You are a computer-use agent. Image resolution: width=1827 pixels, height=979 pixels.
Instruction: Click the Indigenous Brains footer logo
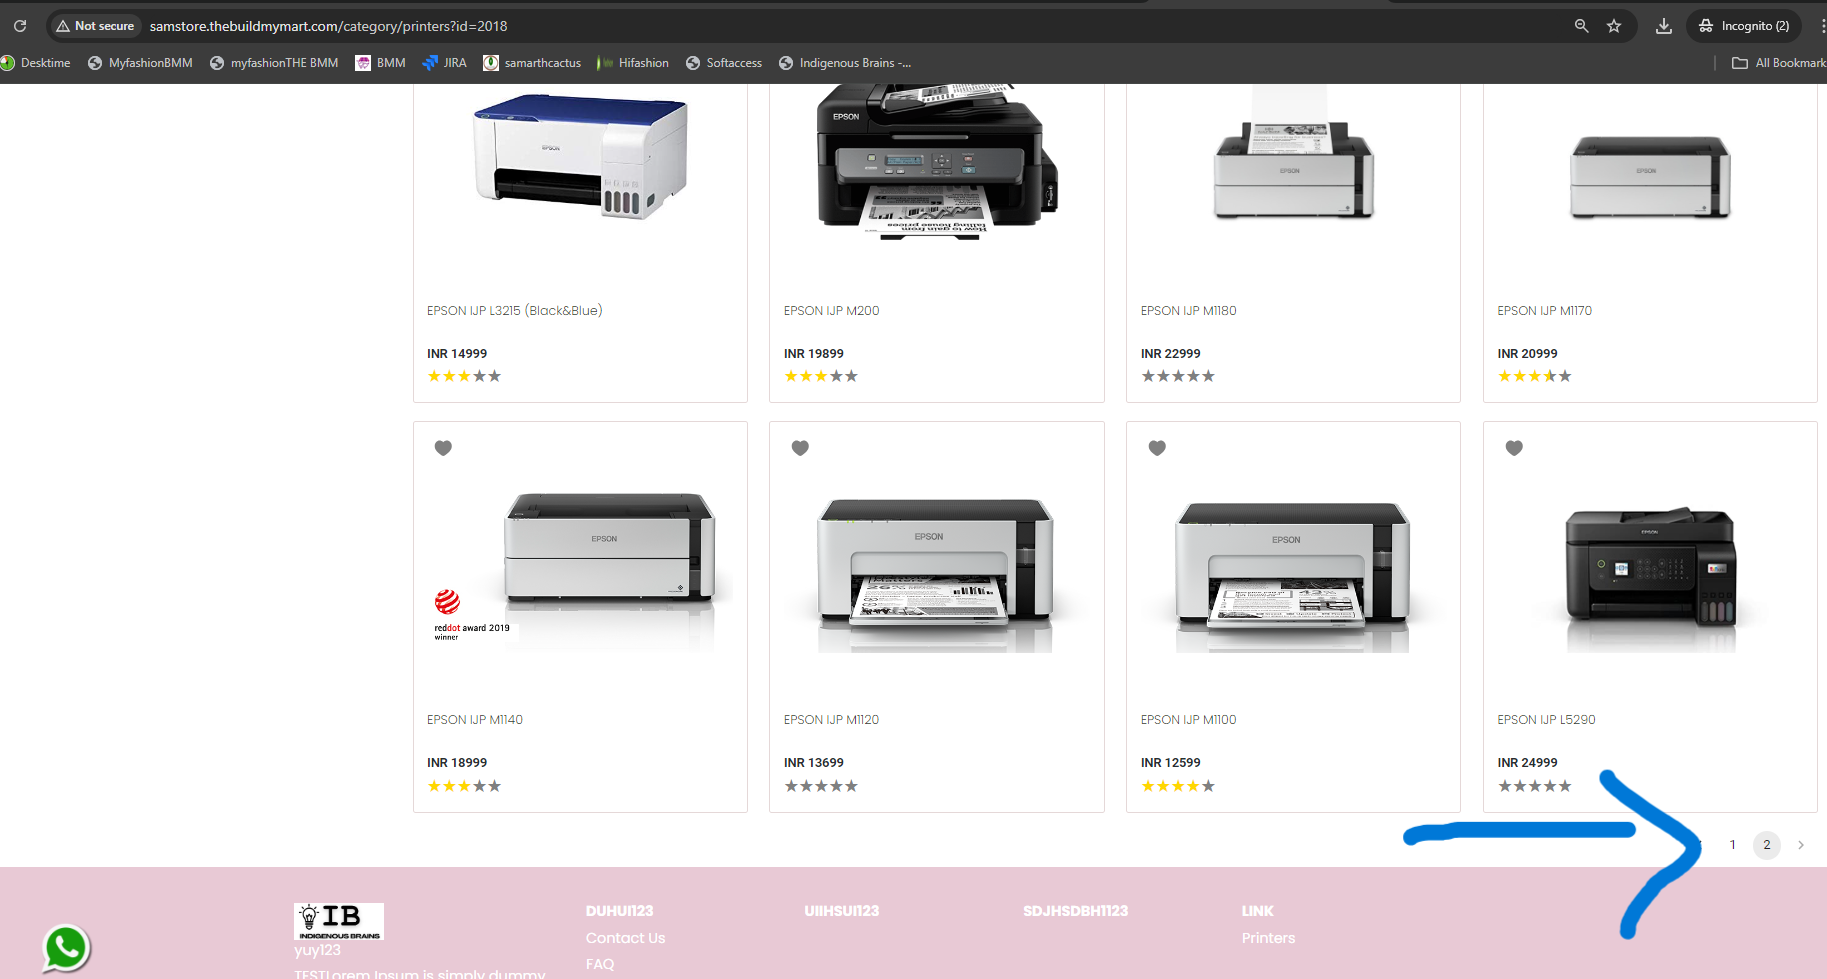pyautogui.click(x=339, y=921)
